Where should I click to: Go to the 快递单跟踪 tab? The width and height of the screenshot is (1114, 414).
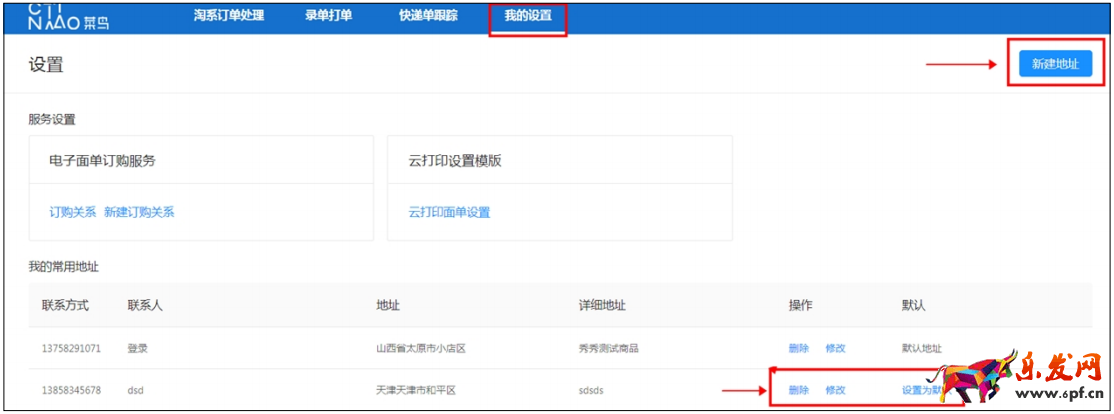coord(428,16)
